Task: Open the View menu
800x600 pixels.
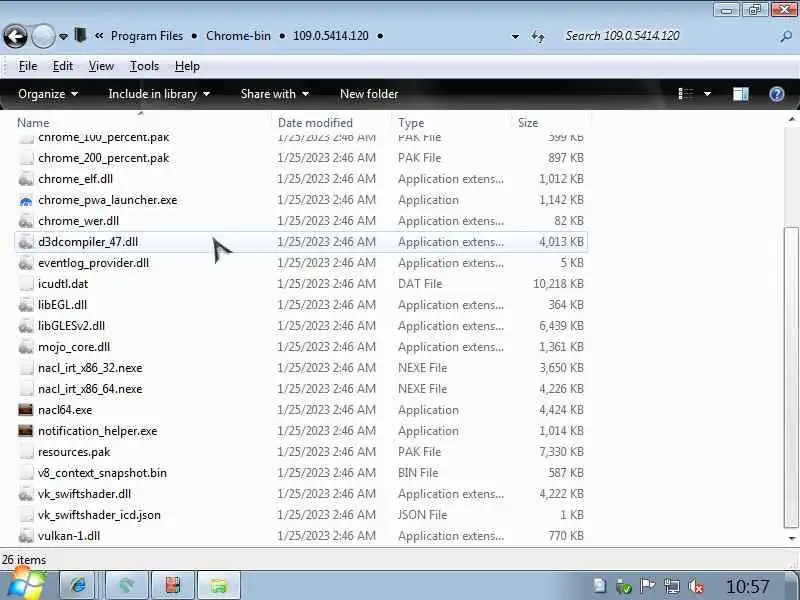Action: click(101, 66)
